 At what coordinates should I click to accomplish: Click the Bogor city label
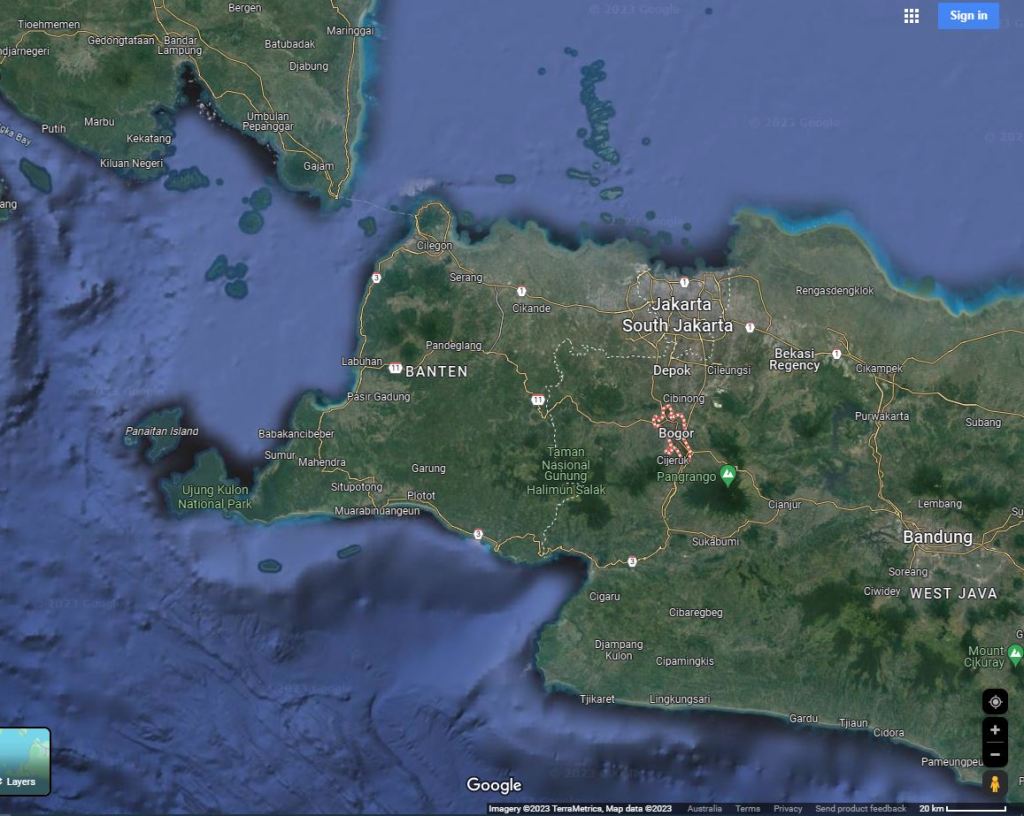click(x=676, y=433)
